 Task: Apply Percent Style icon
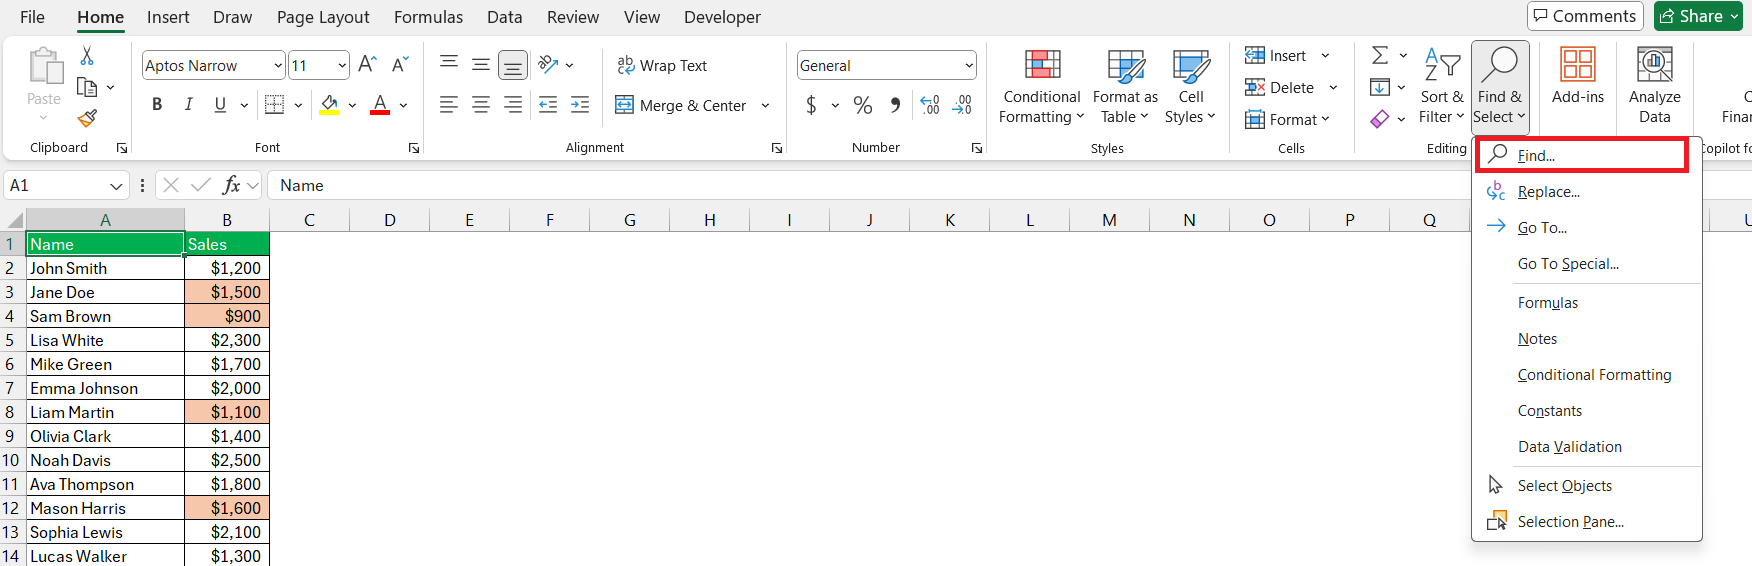(863, 105)
